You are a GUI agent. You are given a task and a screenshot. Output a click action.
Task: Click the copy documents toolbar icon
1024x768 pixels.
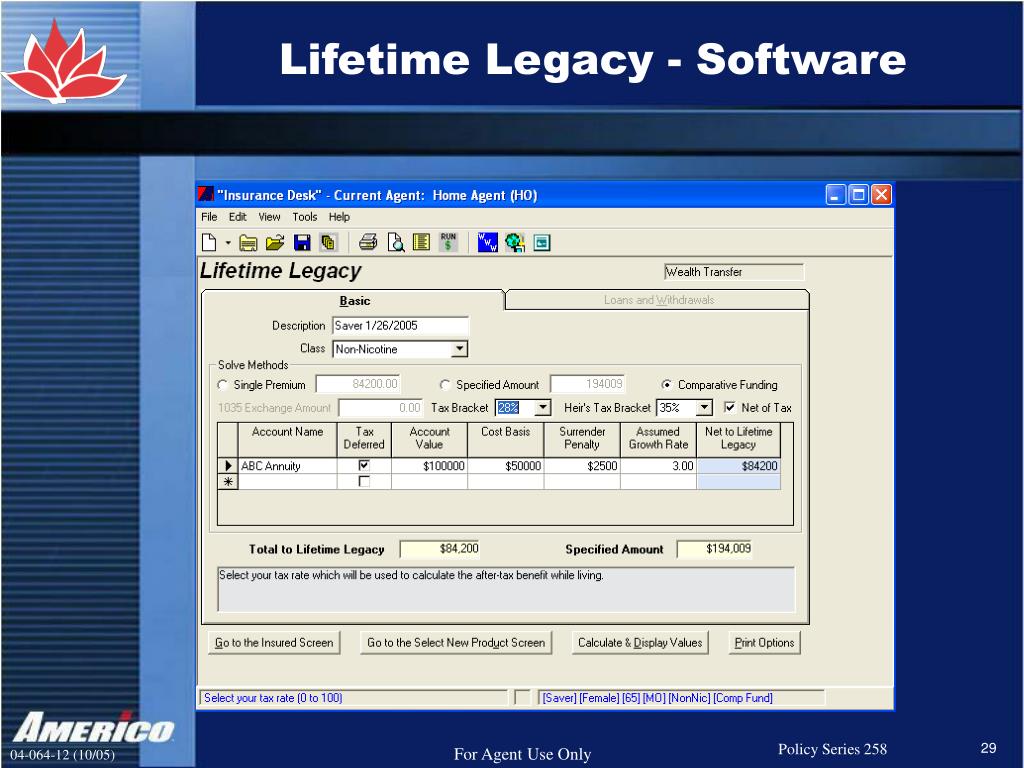(328, 242)
